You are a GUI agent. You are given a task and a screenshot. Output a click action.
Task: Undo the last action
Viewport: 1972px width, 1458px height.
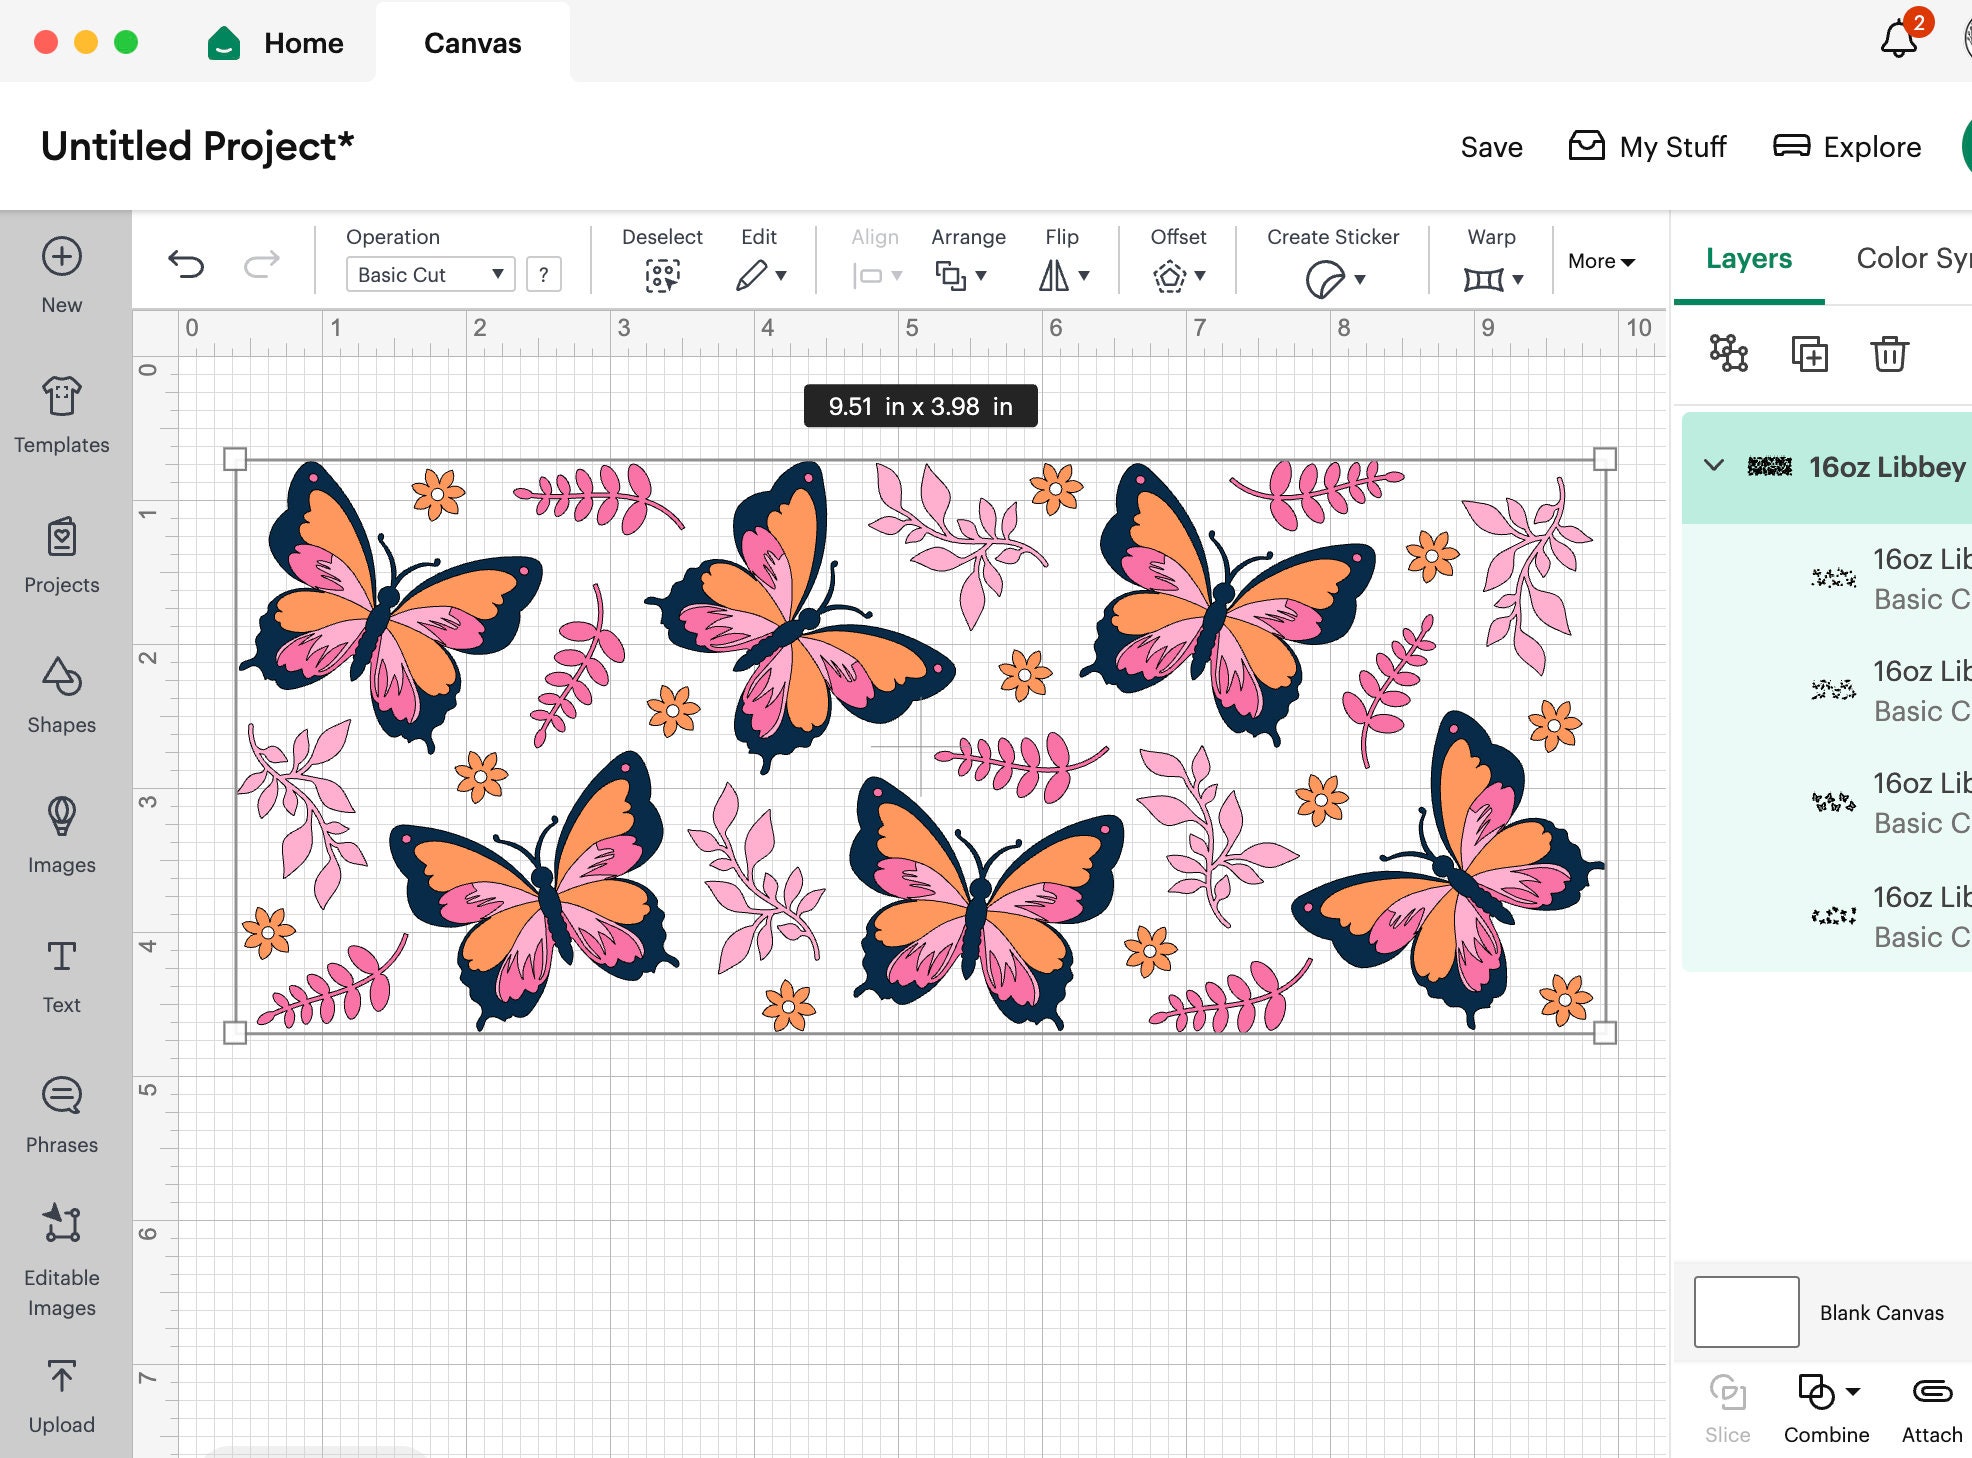click(186, 264)
